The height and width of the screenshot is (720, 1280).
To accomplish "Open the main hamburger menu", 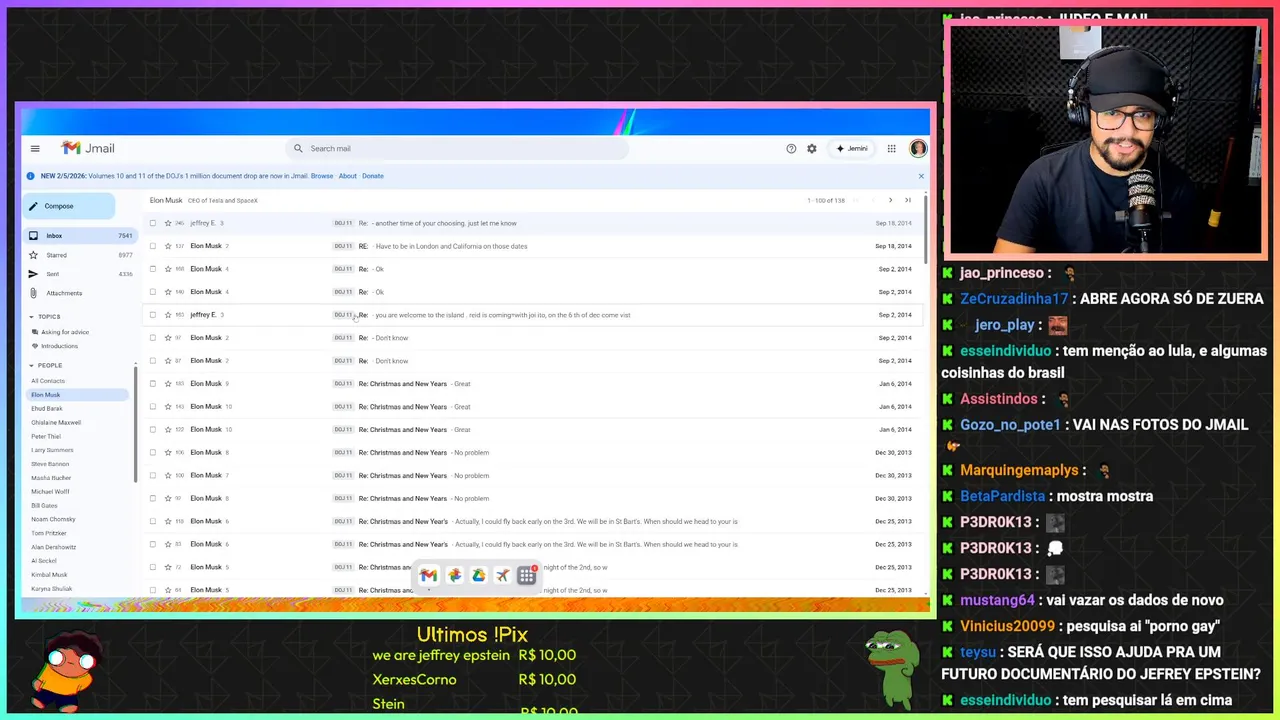I will pyautogui.click(x=35, y=149).
